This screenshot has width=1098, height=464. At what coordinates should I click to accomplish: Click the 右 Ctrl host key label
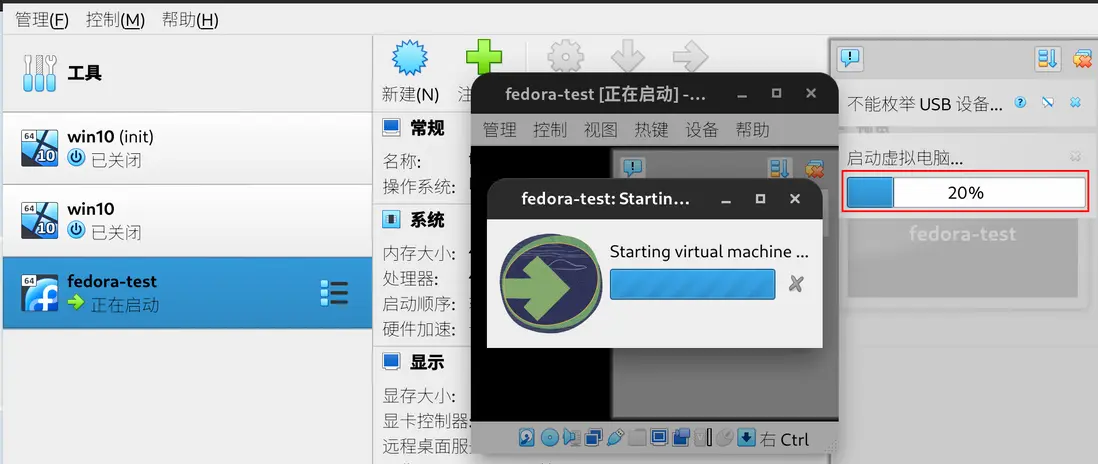pos(784,440)
